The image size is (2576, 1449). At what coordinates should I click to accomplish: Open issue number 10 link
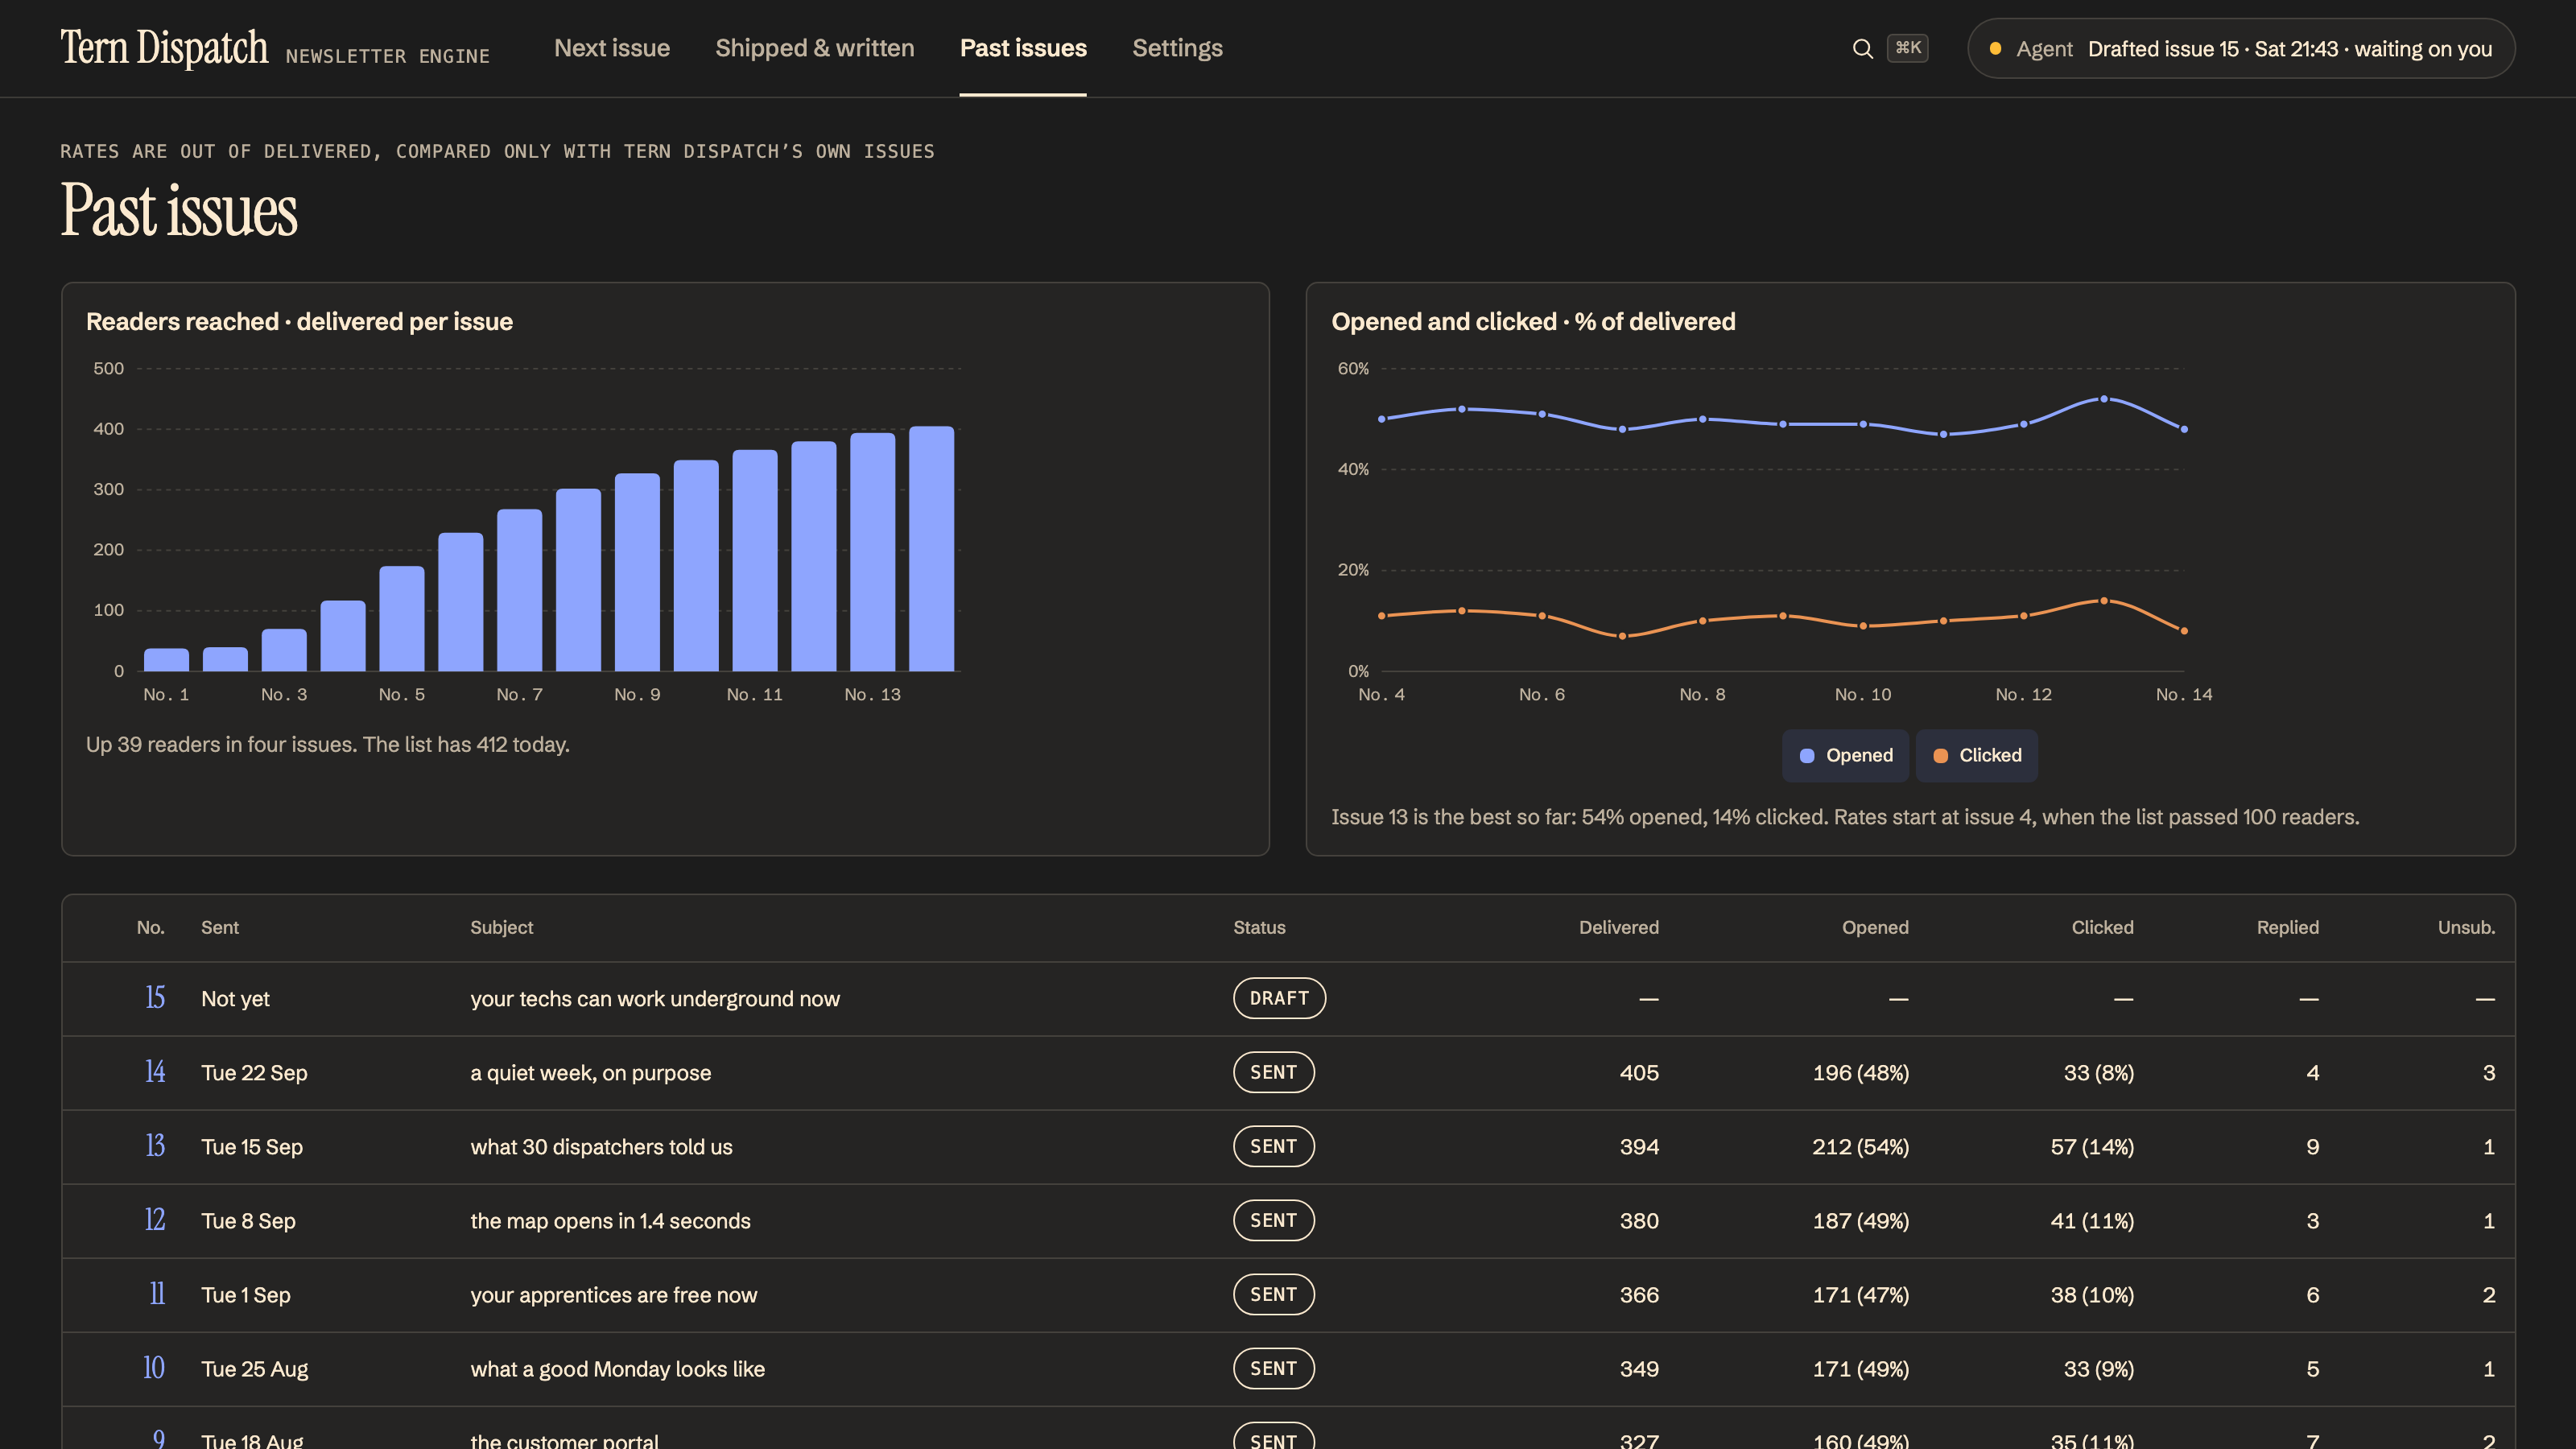[154, 1368]
